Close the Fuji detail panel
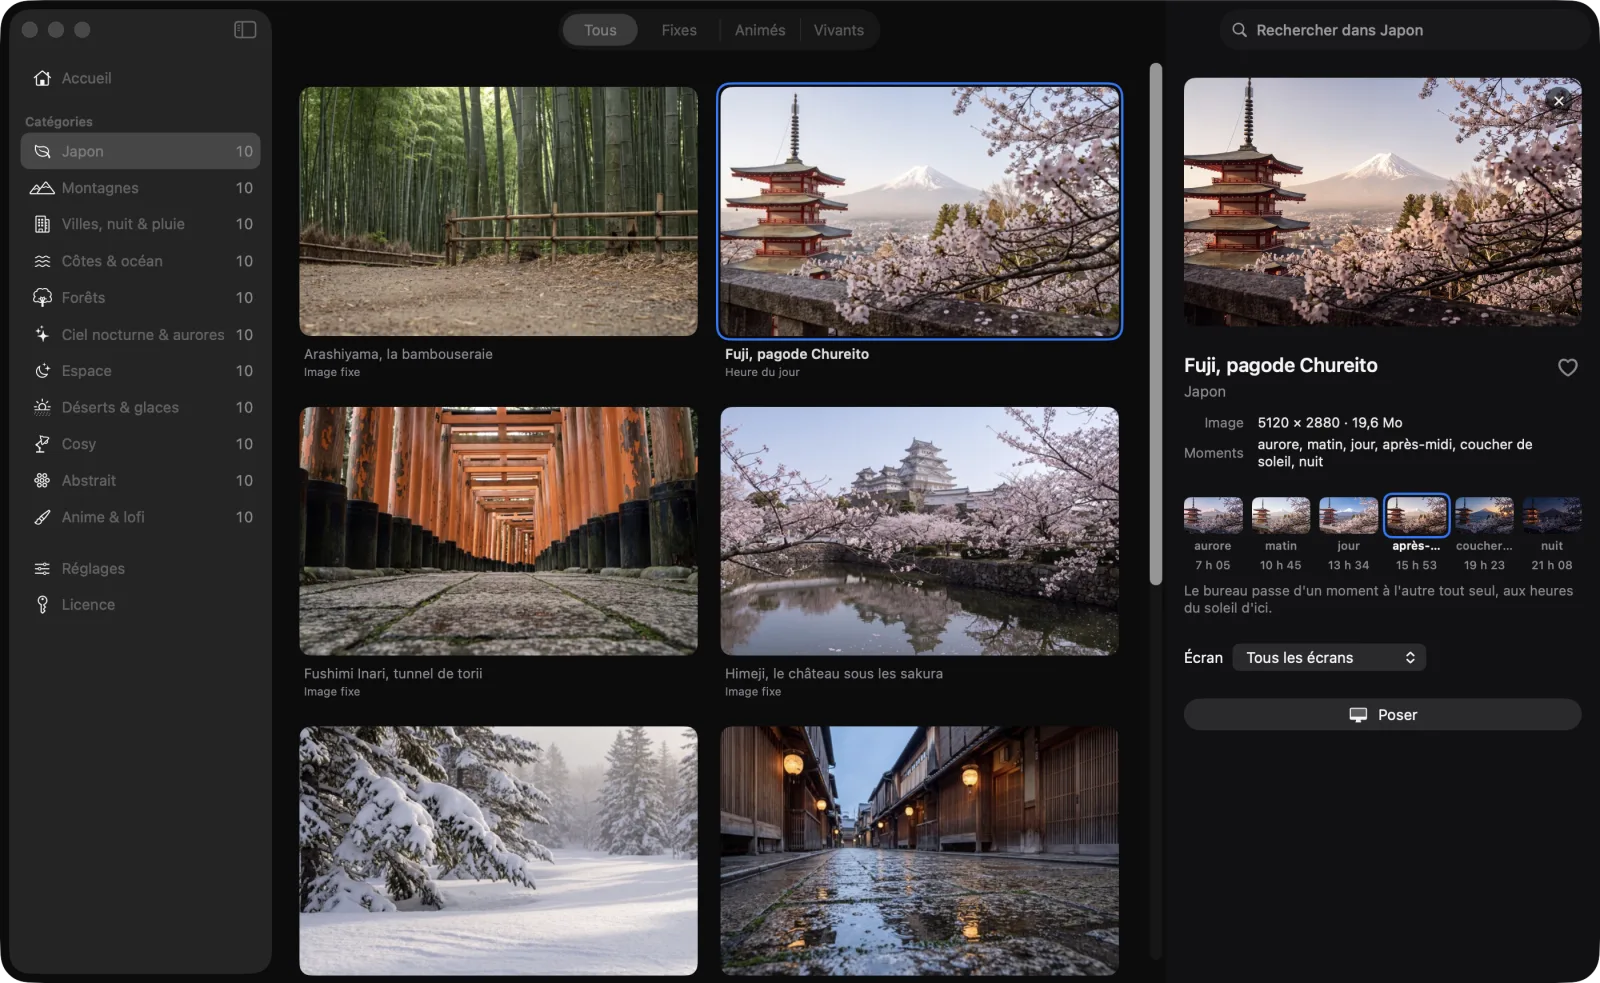This screenshot has width=1600, height=983. 1558,101
